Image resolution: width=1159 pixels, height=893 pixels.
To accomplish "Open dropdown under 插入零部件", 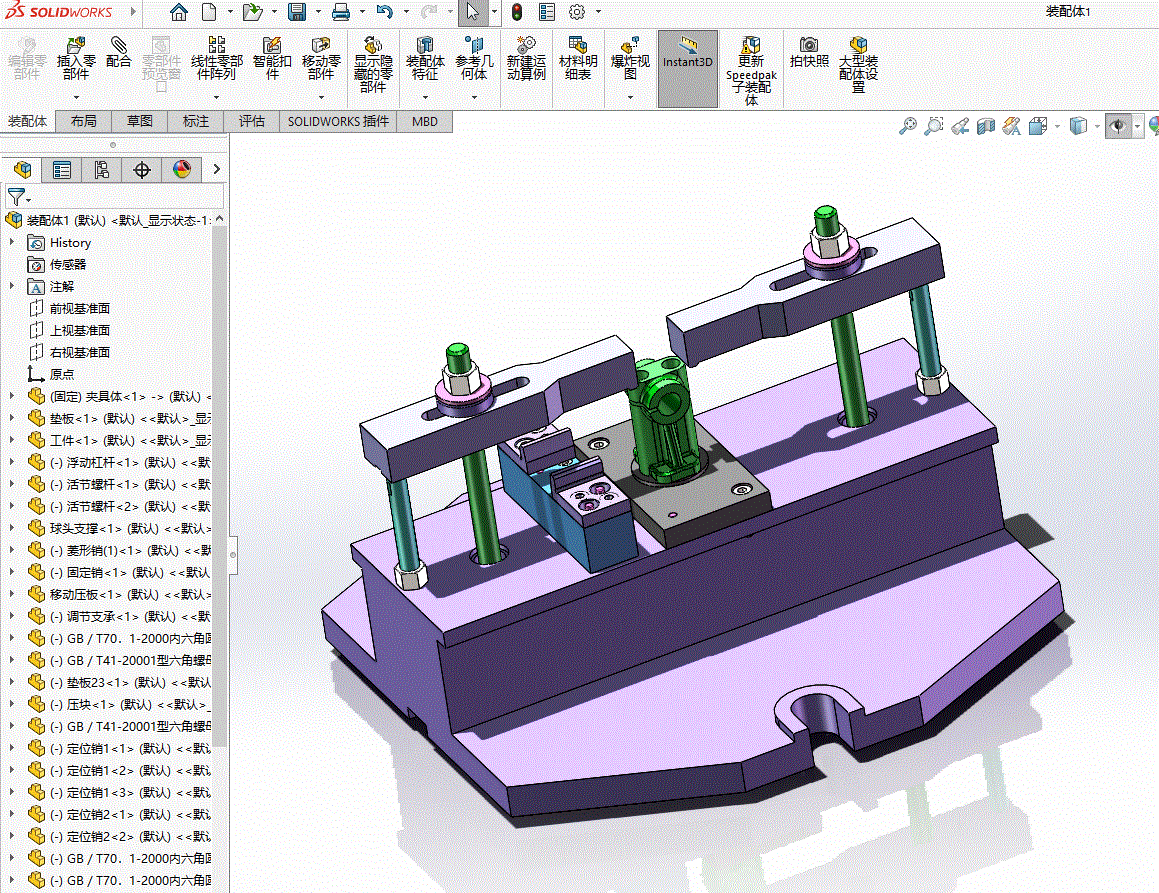I will pos(76,97).
